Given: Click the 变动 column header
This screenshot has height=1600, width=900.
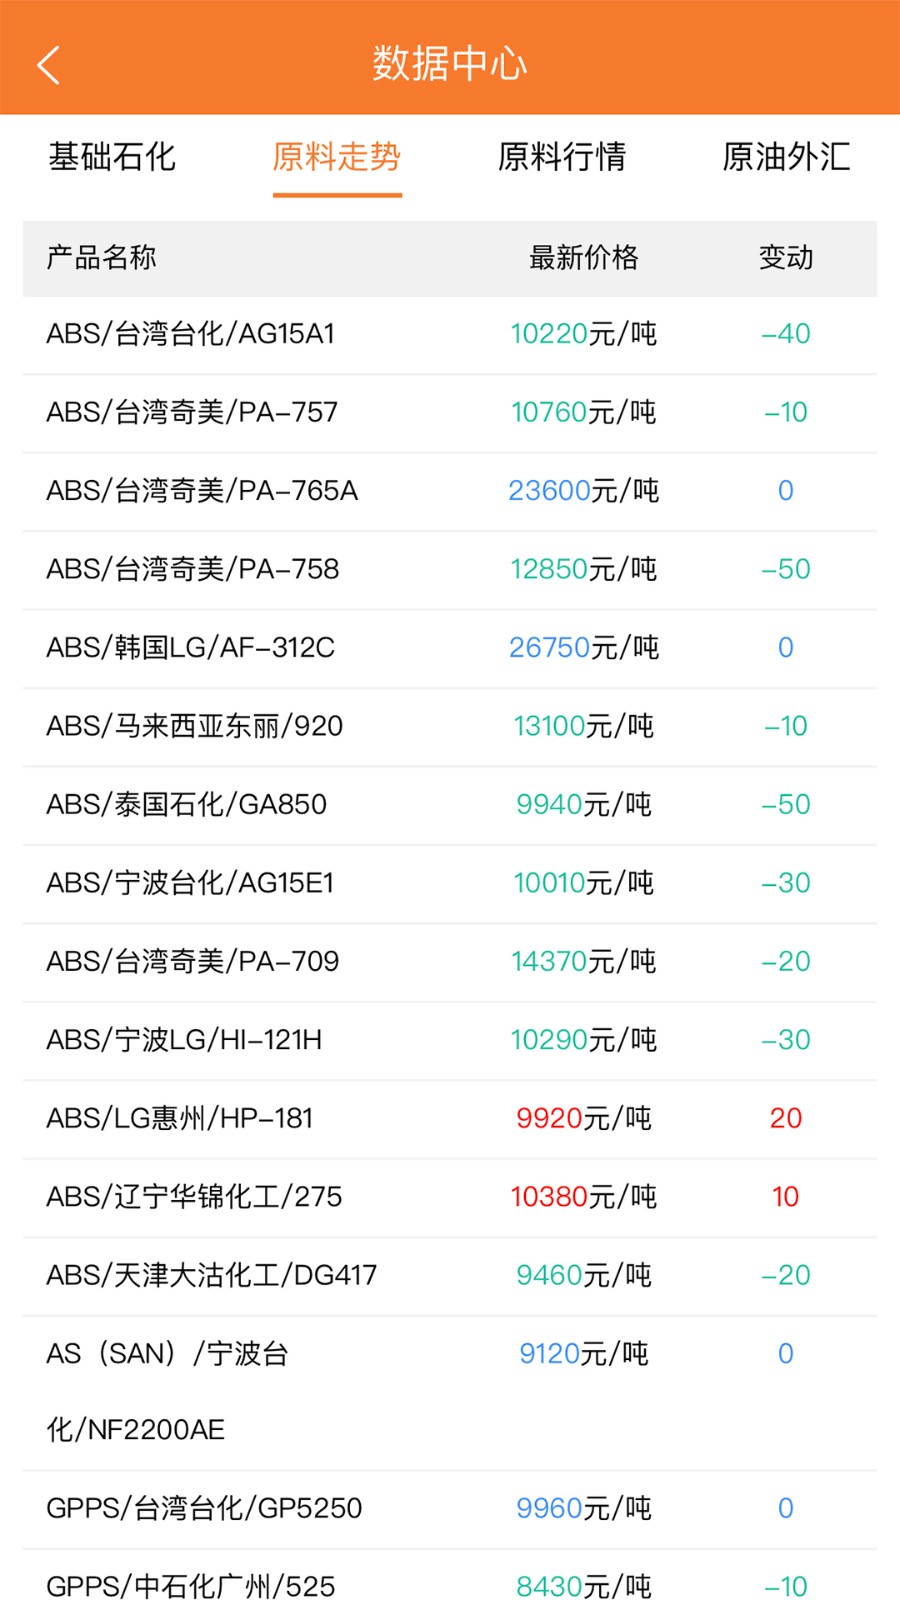Looking at the screenshot, I should (x=786, y=258).
